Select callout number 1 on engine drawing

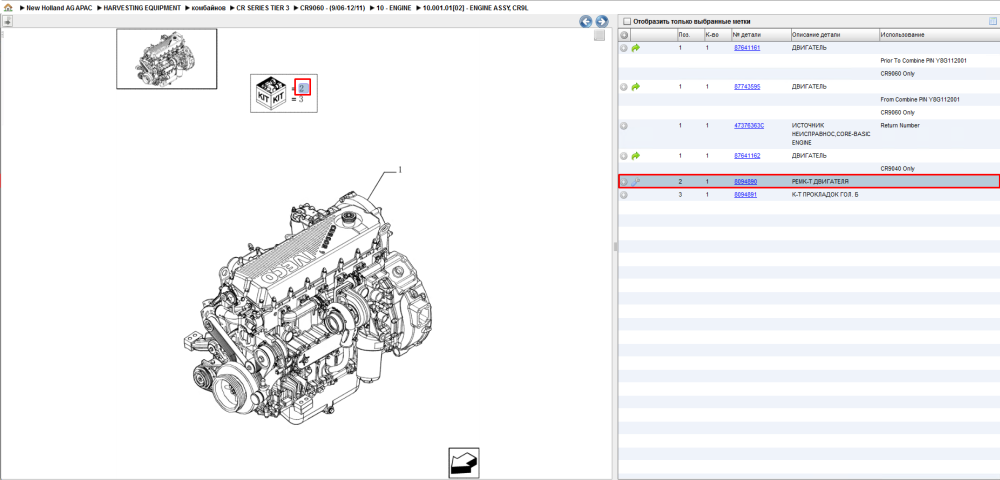(400, 170)
